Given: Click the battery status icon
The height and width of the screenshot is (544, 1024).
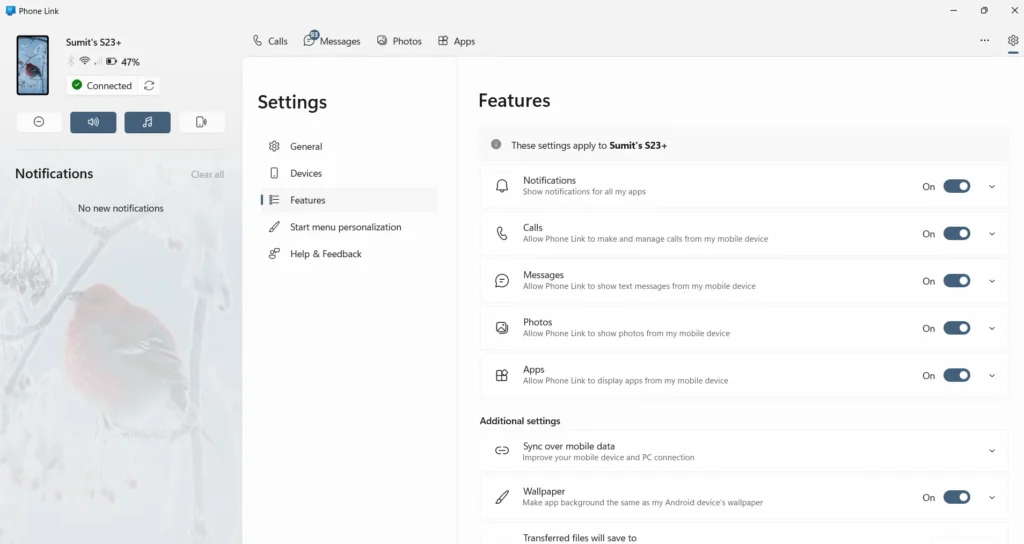Looking at the screenshot, I should [x=112, y=61].
